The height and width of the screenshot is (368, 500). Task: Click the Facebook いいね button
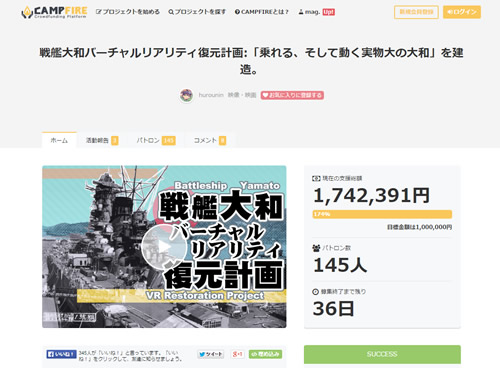point(61,354)
